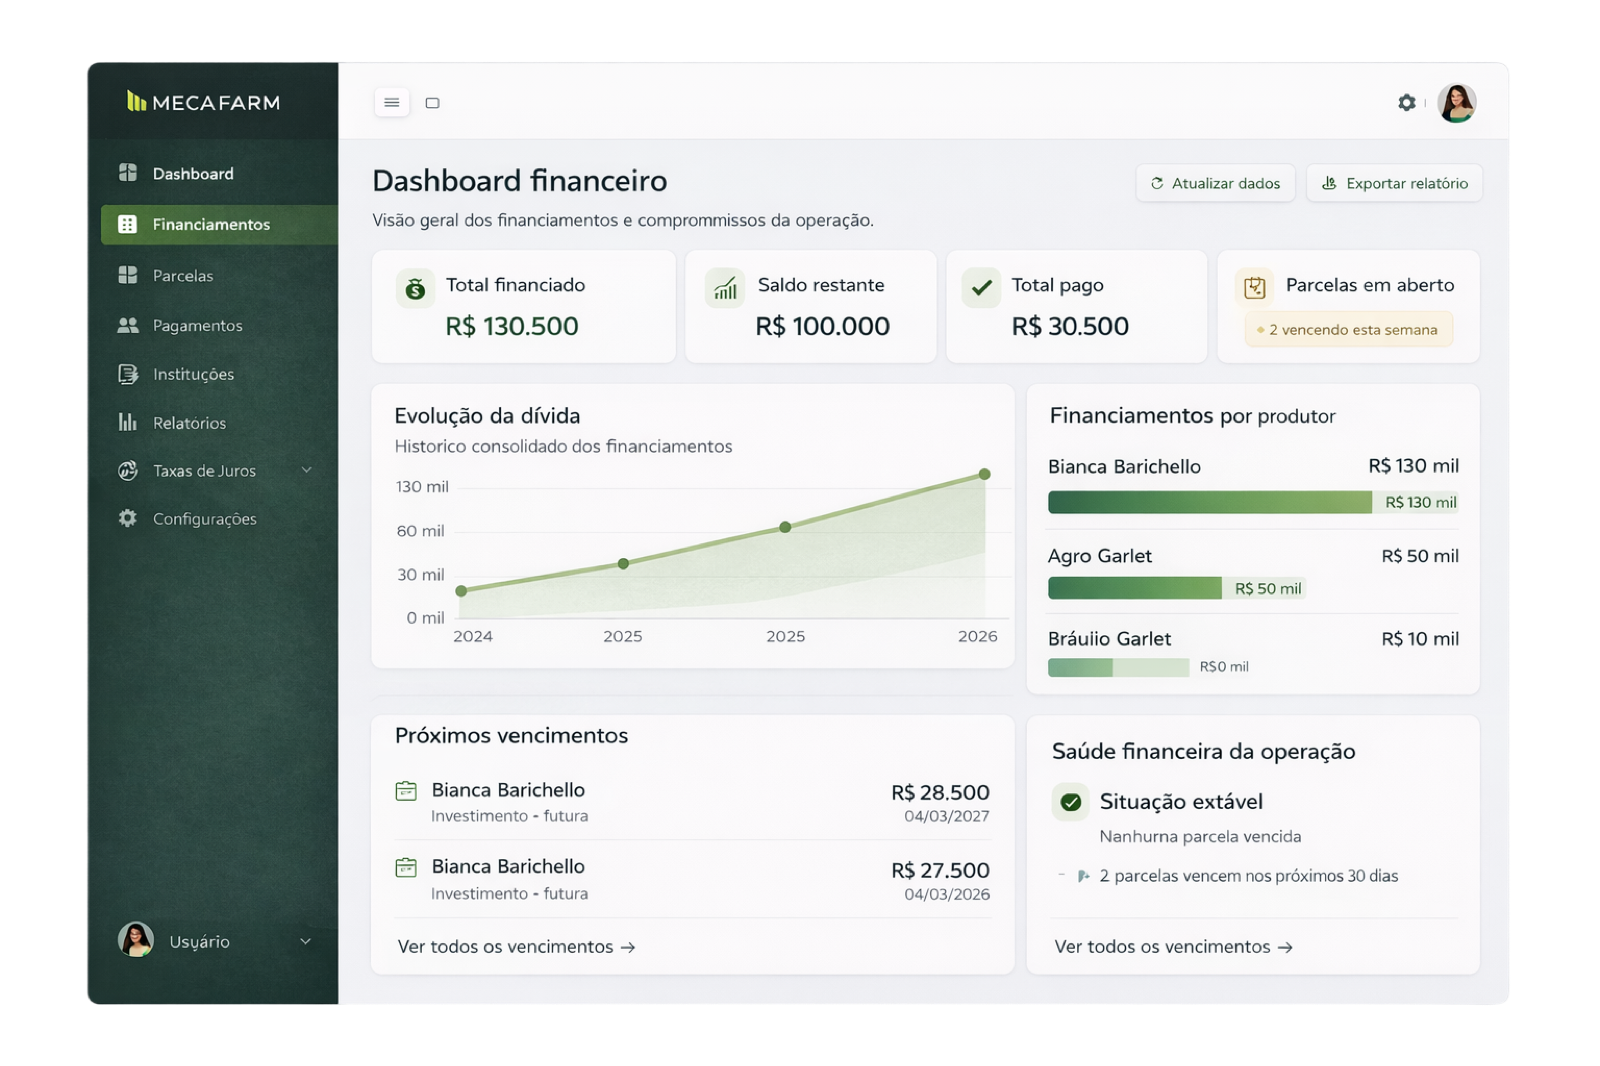The height and width of the screenshot is (1066, 1600).
Task: Click the Relatórios bar chart icon
Action: (x=128, y=422)
